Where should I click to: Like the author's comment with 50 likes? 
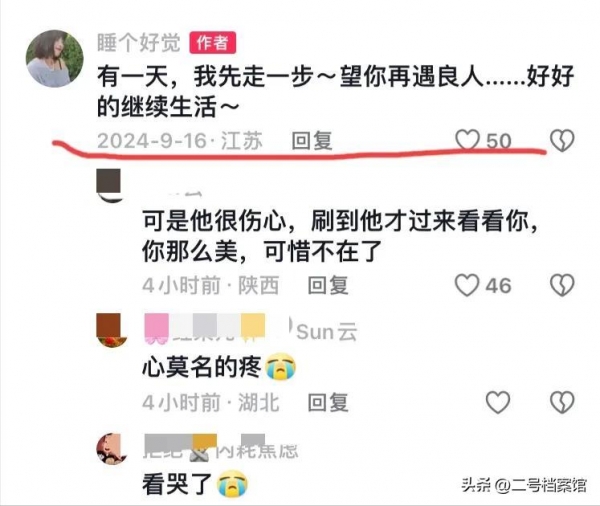click(467, 140)
